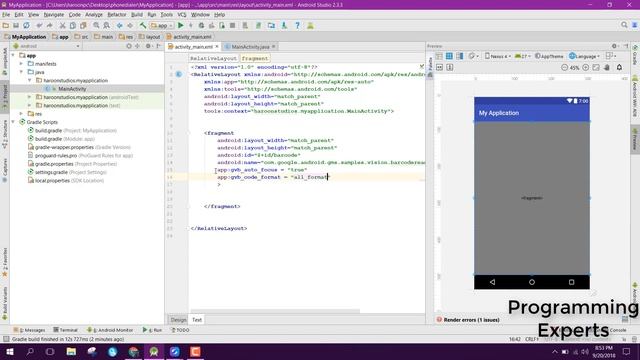
Task: Click the Redo arrow icon
Action: pos(49,25)
